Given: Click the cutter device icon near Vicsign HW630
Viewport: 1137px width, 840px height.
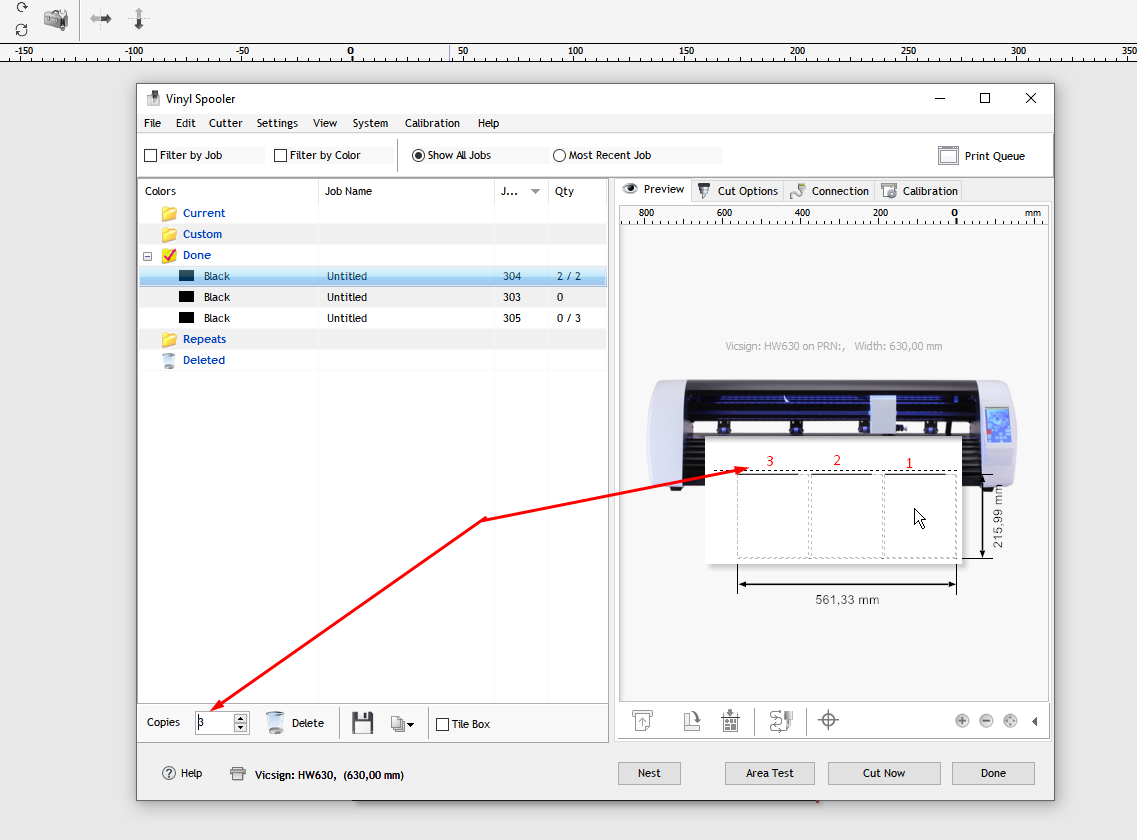Looking at the screenshot, I should click(237, 774).
